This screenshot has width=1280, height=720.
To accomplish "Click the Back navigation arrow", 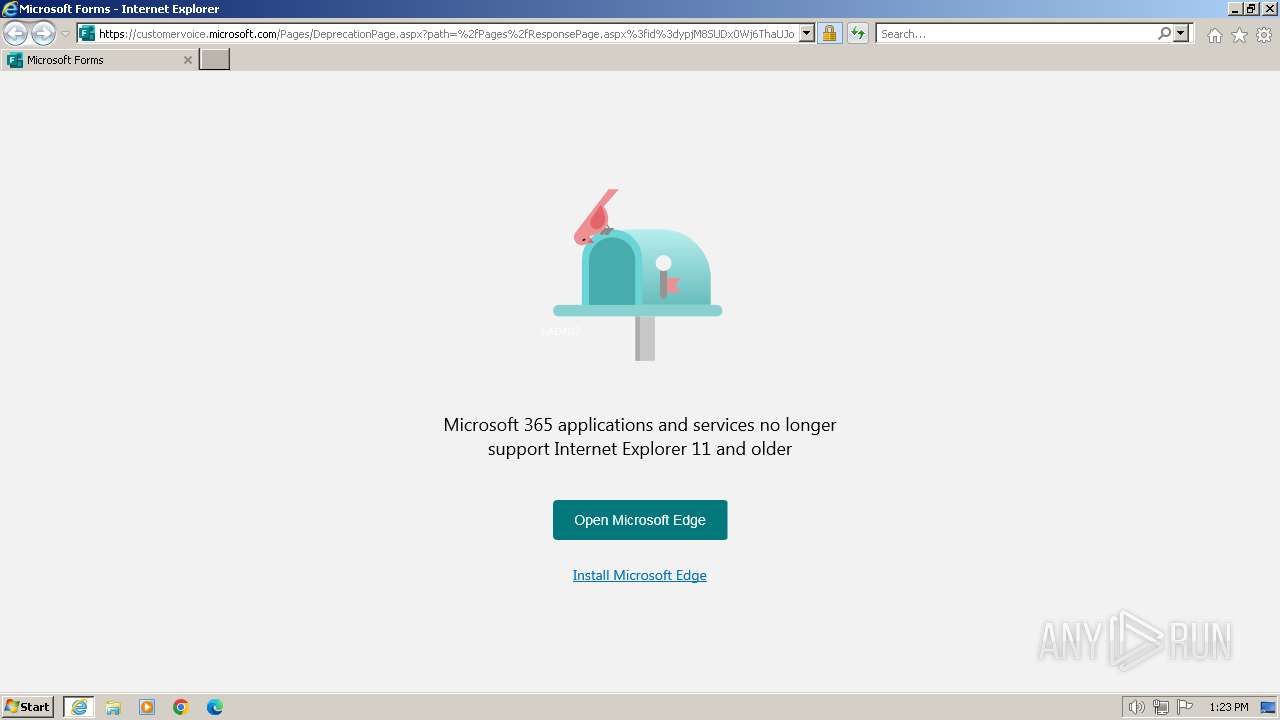I will (x=15, y=34).
